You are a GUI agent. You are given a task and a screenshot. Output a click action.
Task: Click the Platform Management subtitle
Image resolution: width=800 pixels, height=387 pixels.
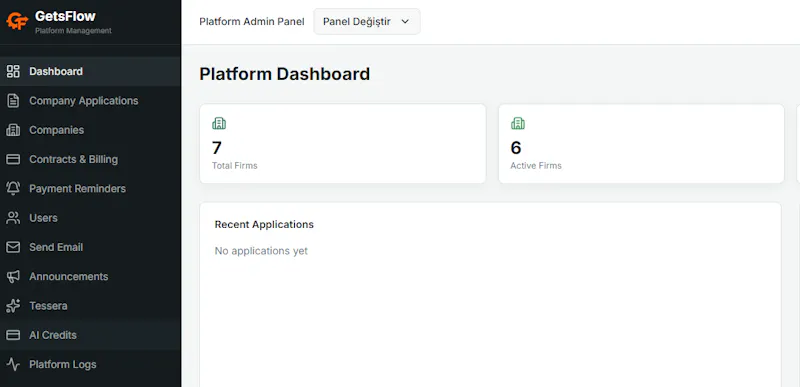click(73, 31)
